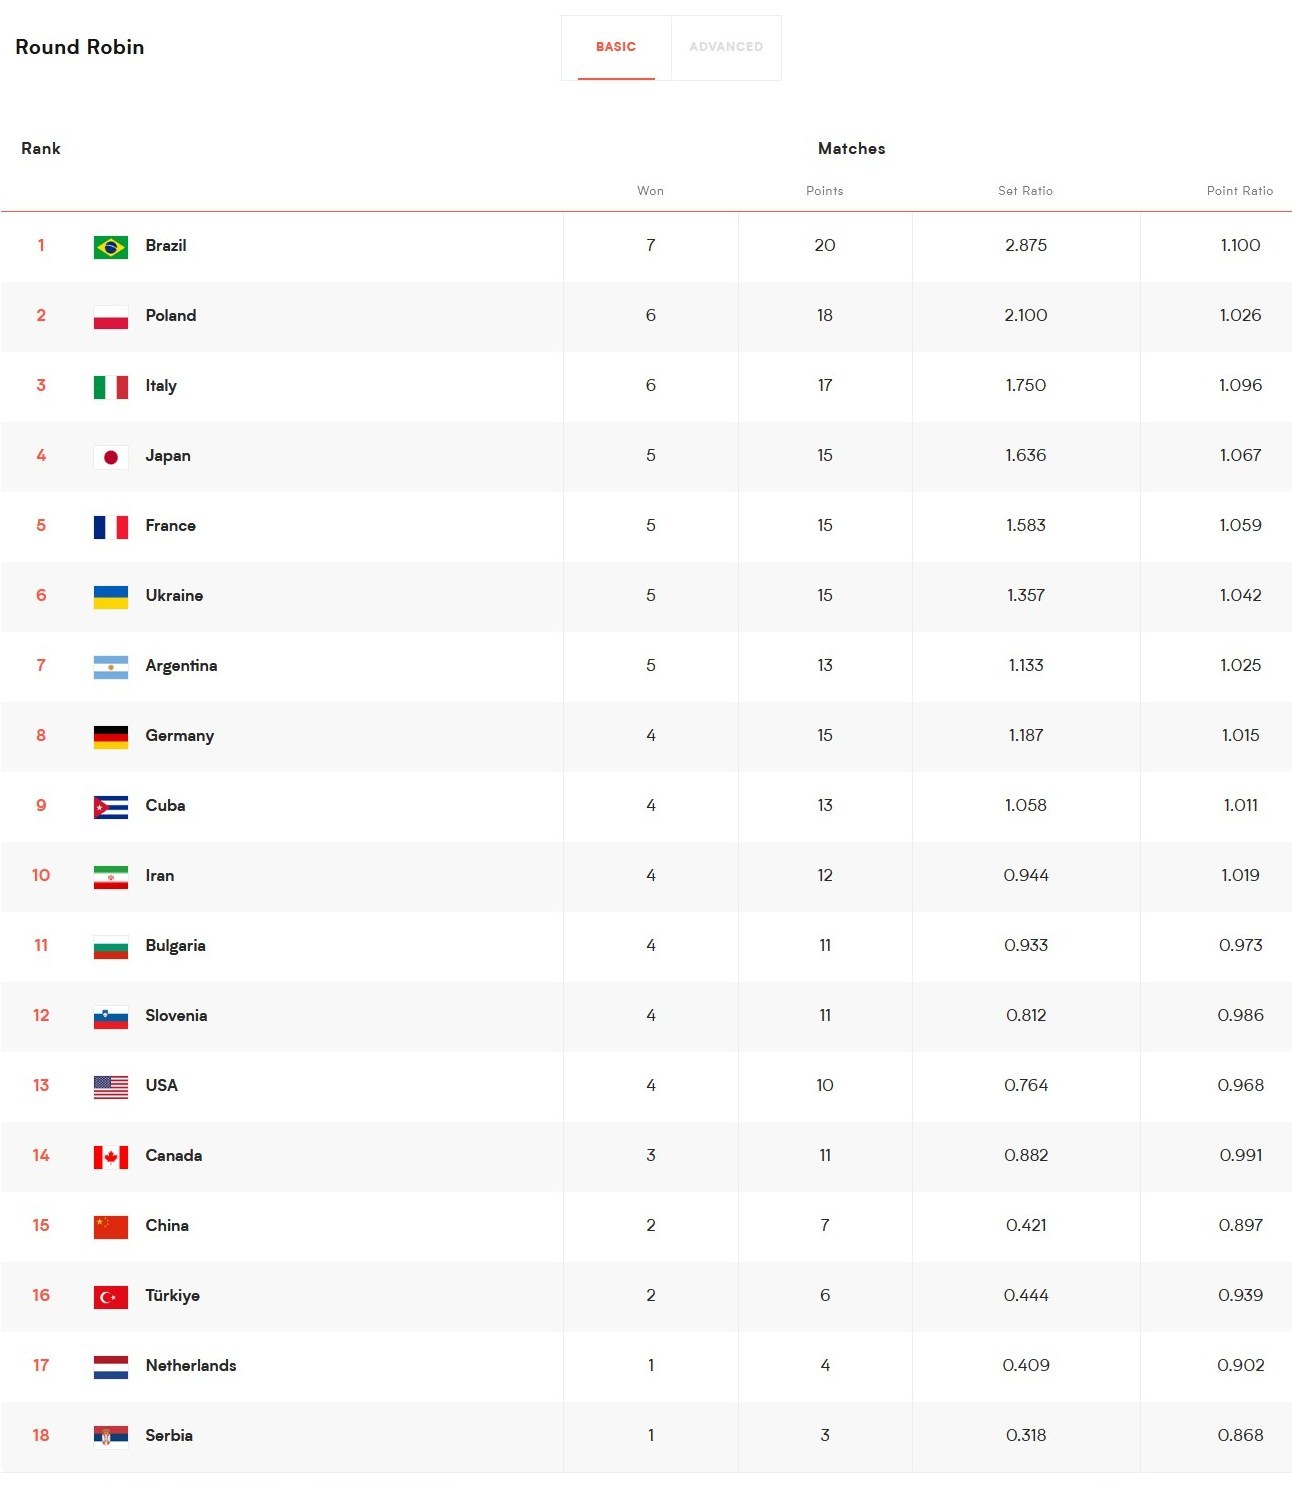1292x1485 pixels.
Task: Open the Netherlands team name
Action: pyautogui.click(x=191, y=1365)
